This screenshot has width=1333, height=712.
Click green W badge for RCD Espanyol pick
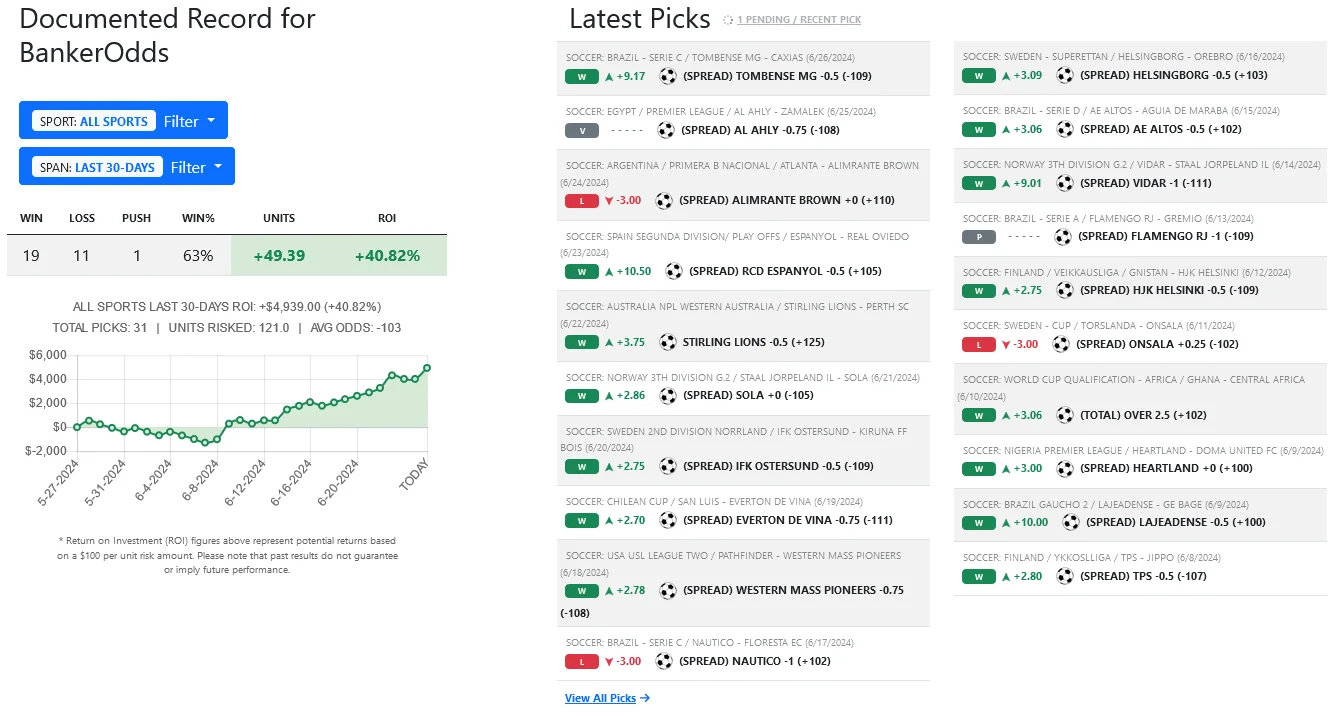click(x=581, y=272)
